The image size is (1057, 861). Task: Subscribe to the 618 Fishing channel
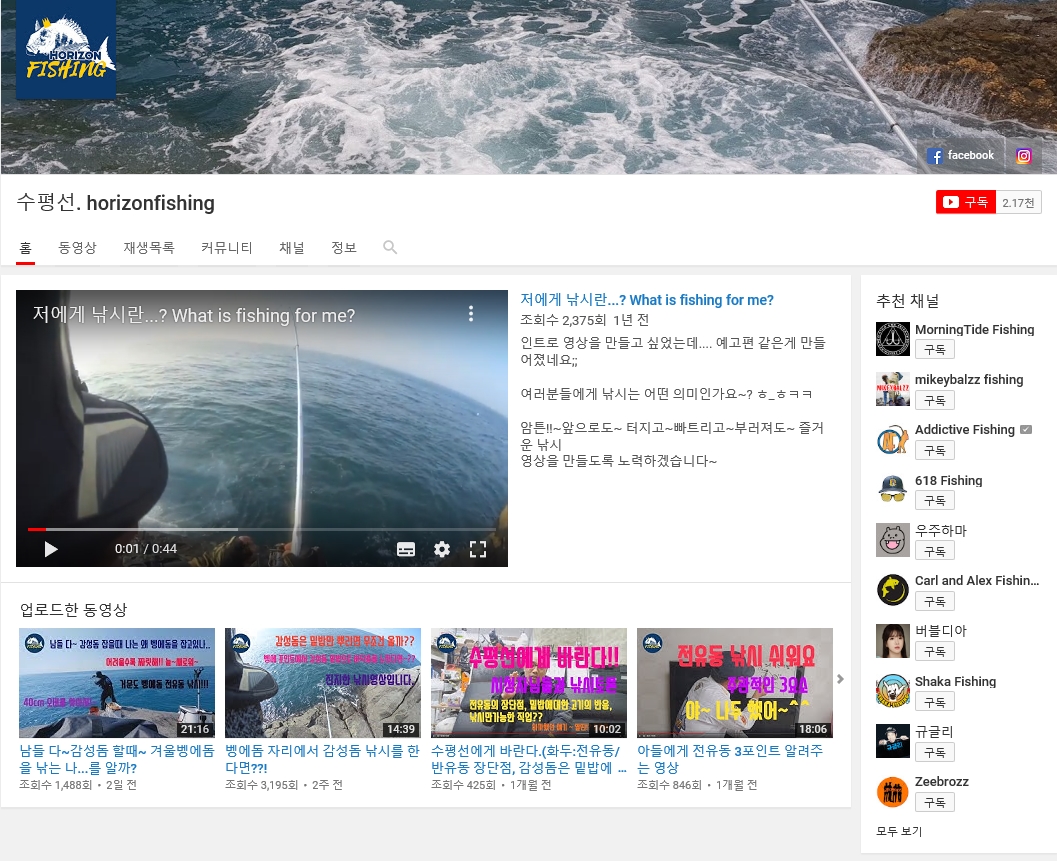934,500
